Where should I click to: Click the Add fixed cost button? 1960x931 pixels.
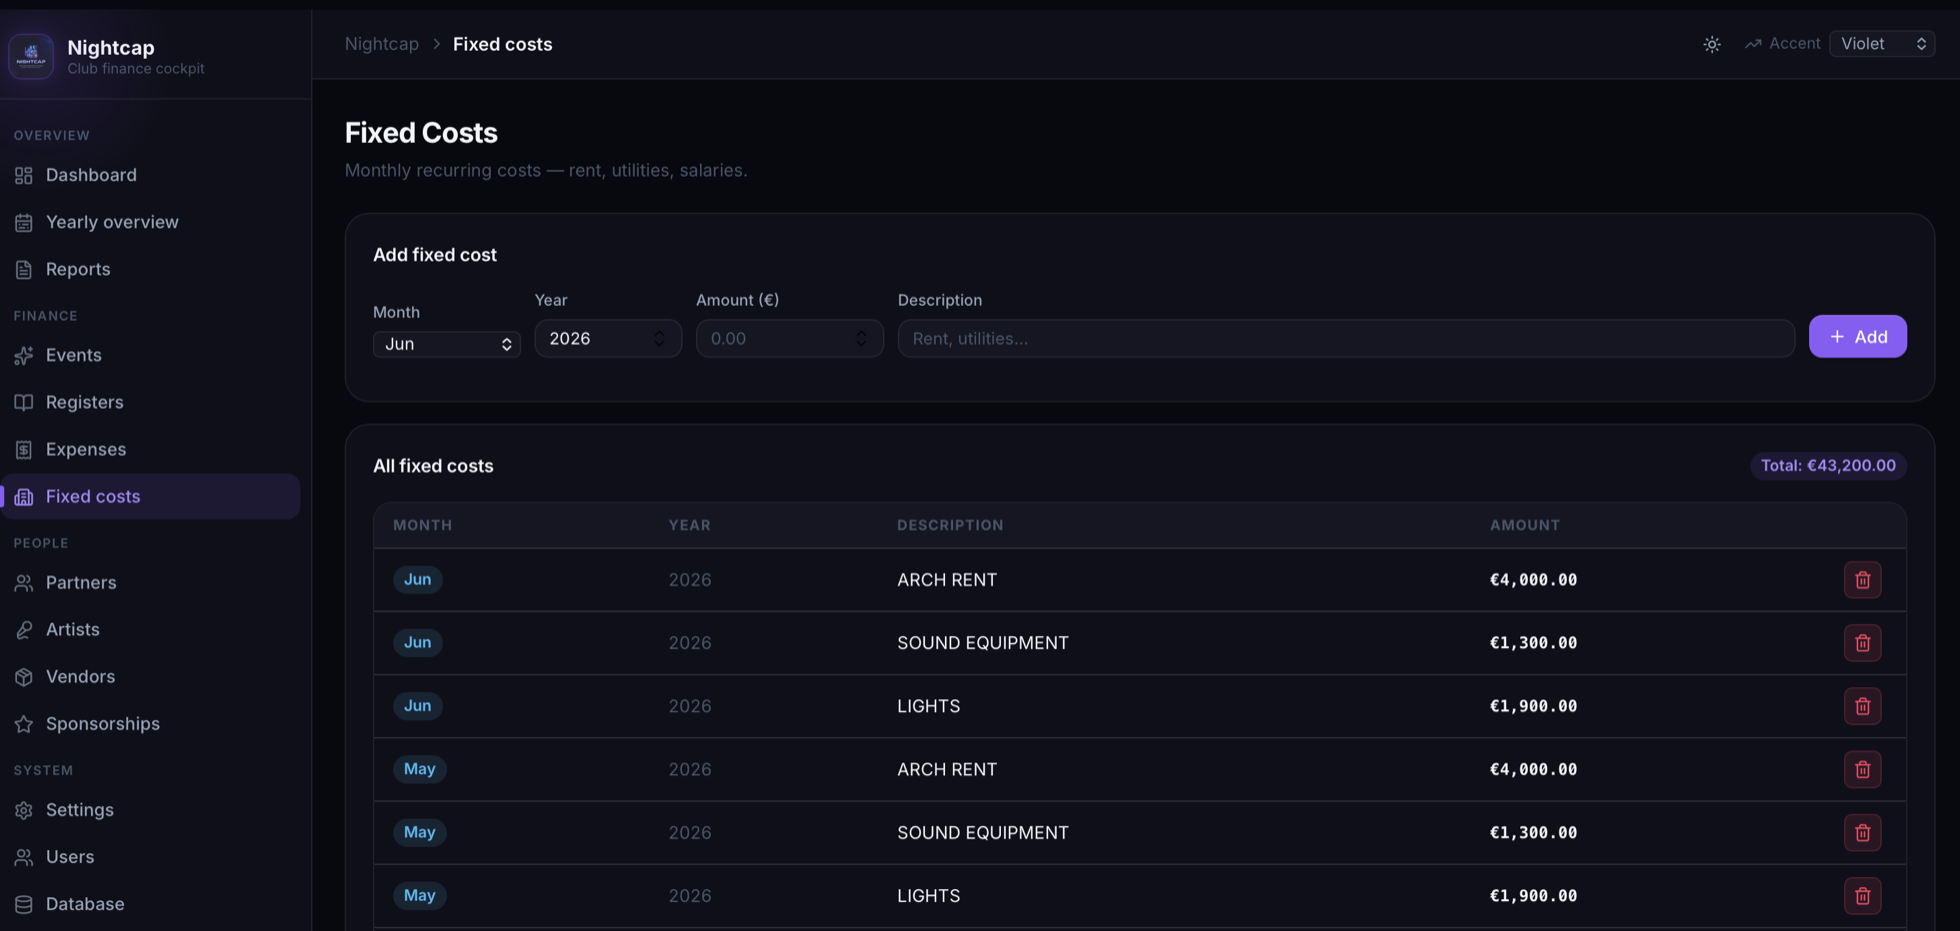(1857, 337)
